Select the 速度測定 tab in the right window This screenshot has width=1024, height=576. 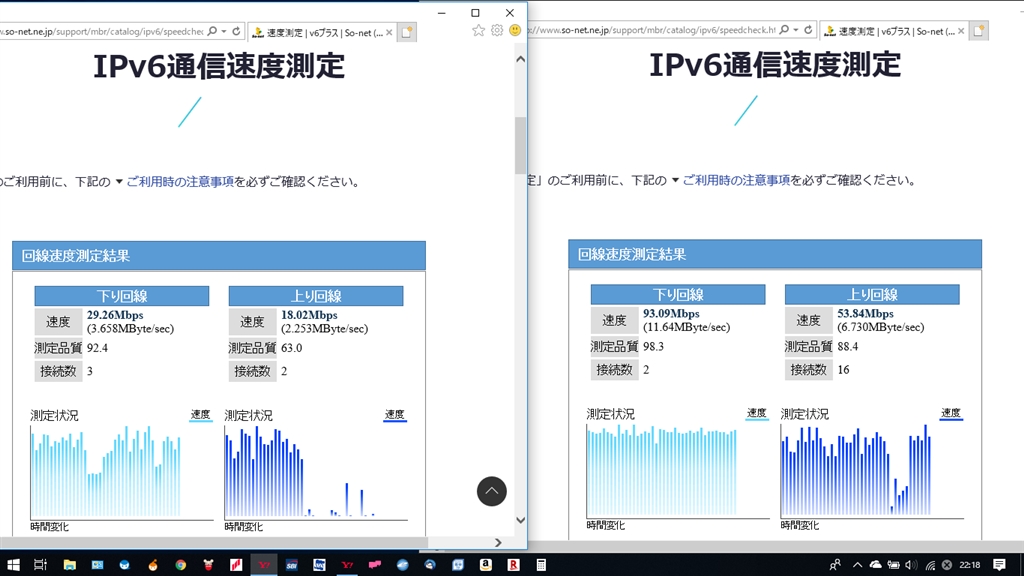coord(894,31)
